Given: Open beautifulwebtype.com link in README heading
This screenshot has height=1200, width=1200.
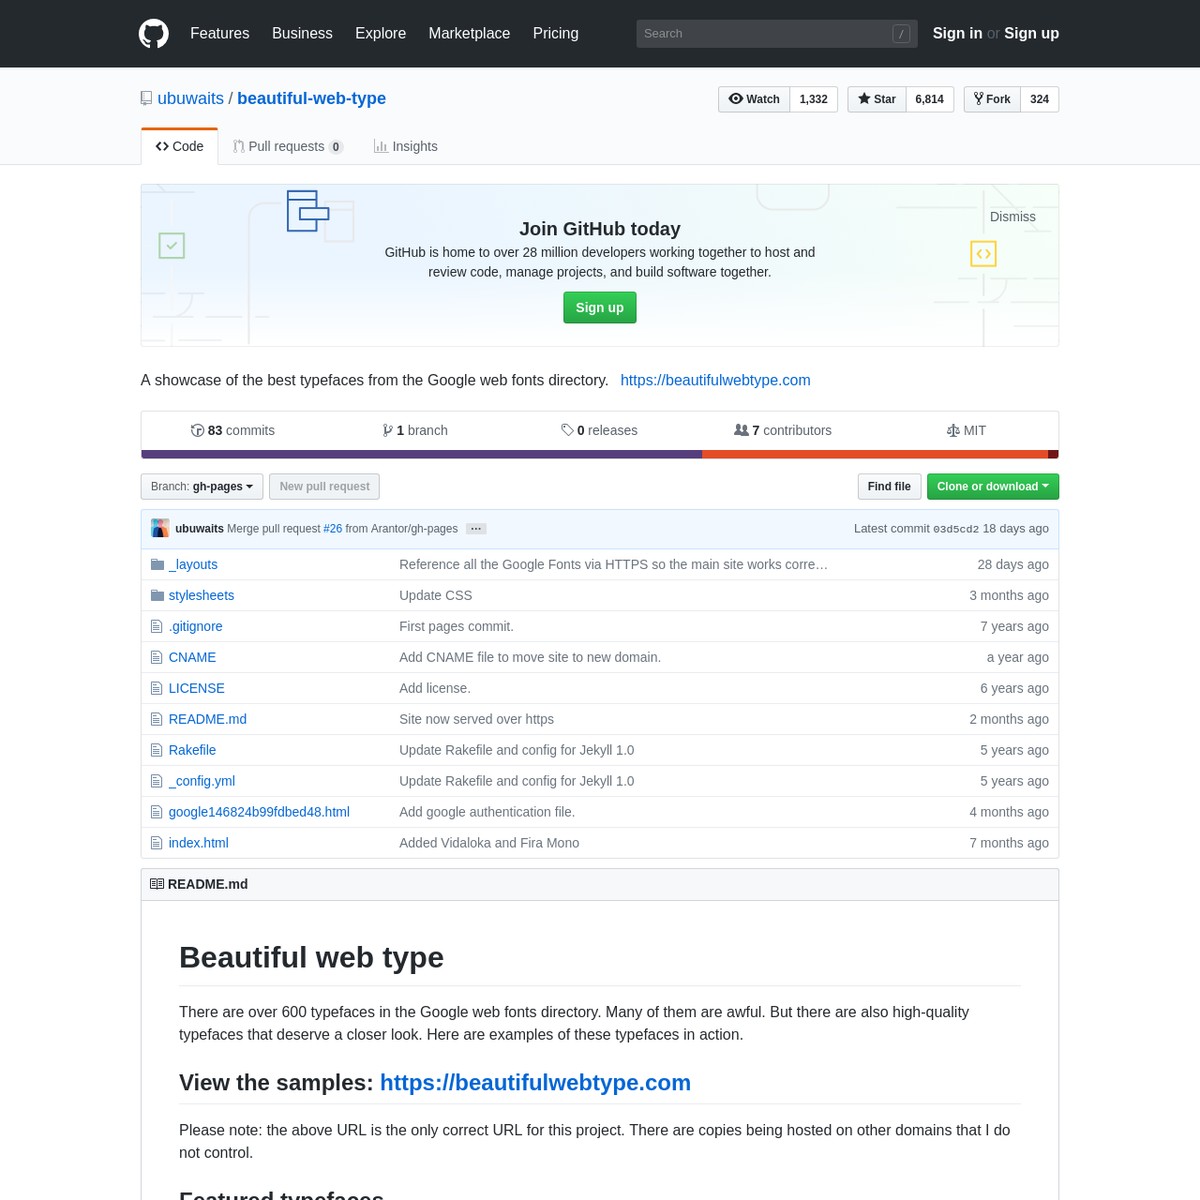Looking at the screenshot, I should click(535, 1083).
